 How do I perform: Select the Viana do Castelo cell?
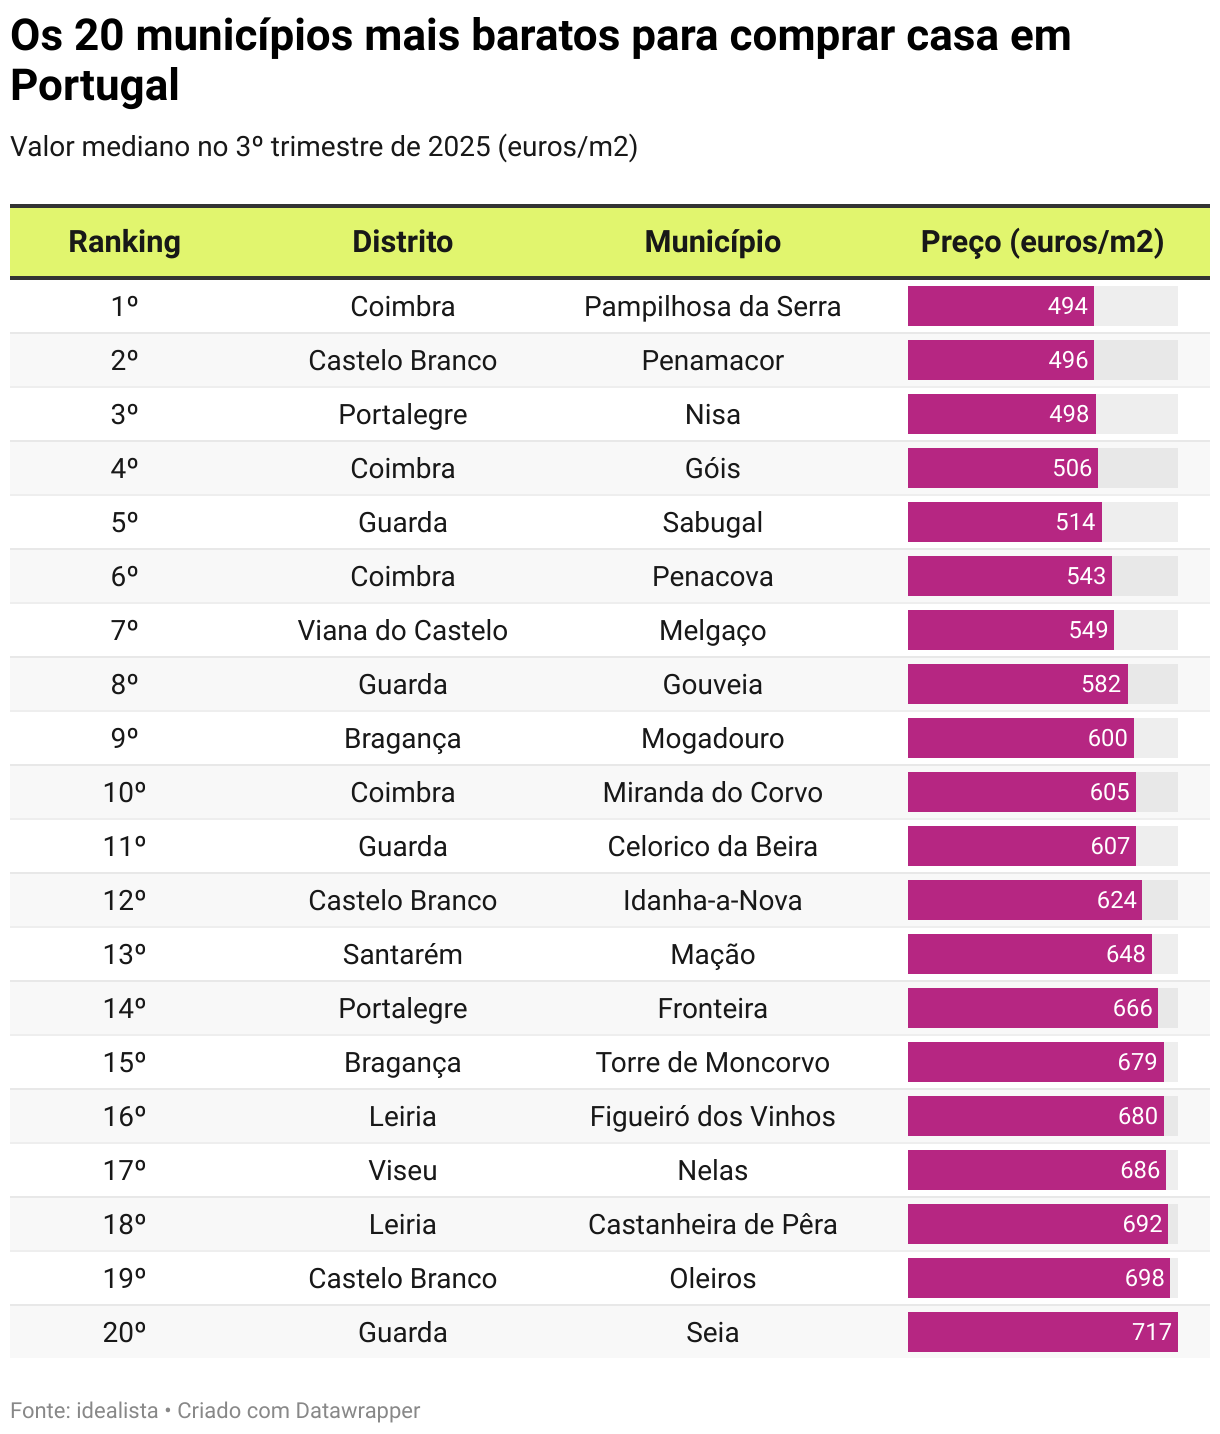click(403, 630)
